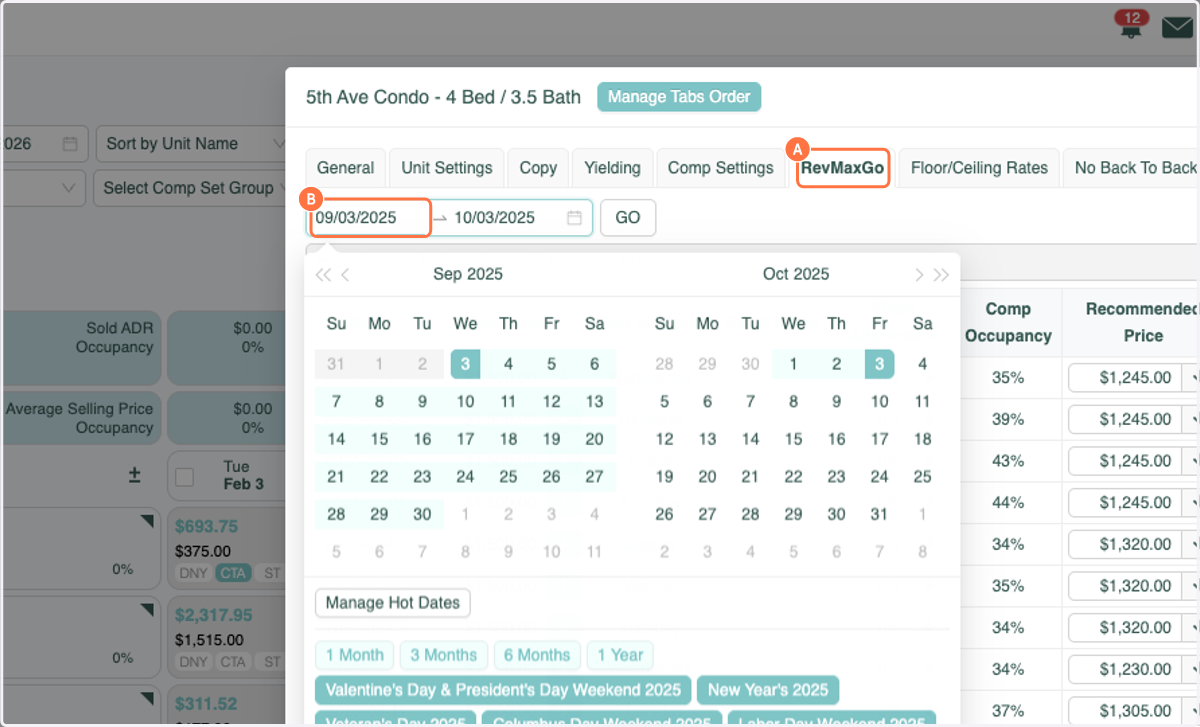Click the Manage Tabs Order button
Screen dimensions: 1200x727
pos(679,97)
